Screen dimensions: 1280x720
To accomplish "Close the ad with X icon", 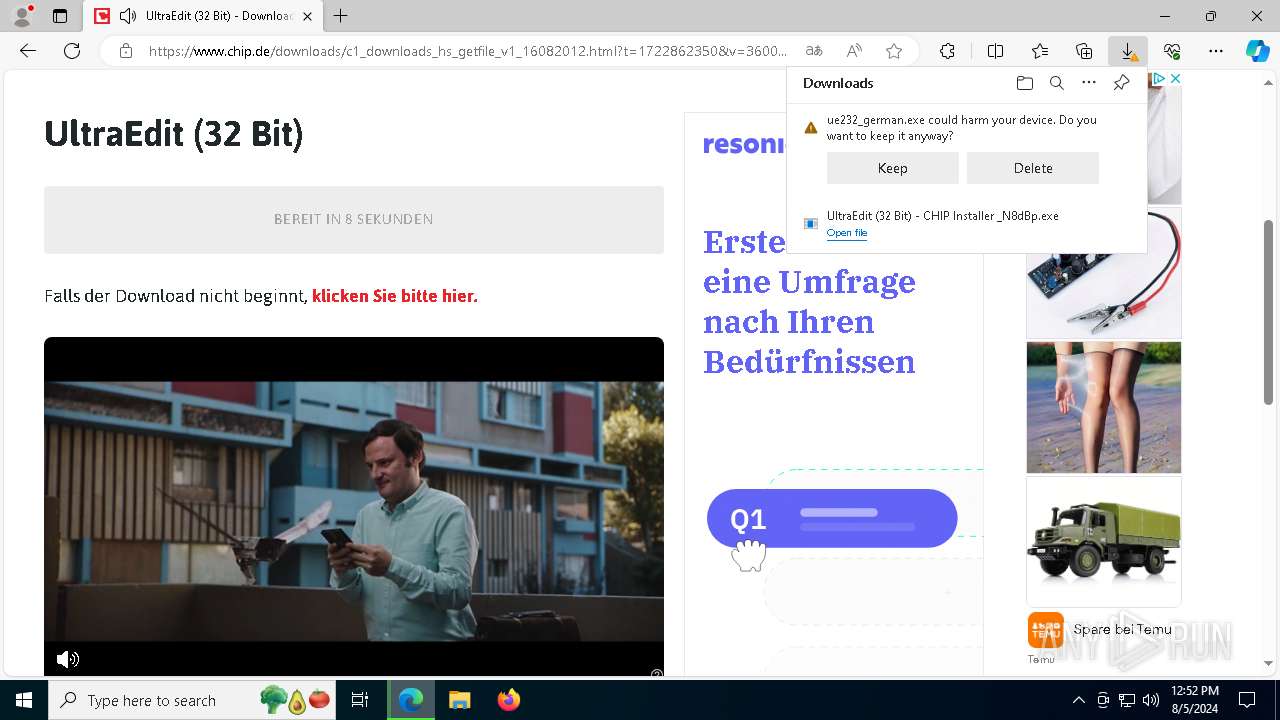I will click(1175, 78).
